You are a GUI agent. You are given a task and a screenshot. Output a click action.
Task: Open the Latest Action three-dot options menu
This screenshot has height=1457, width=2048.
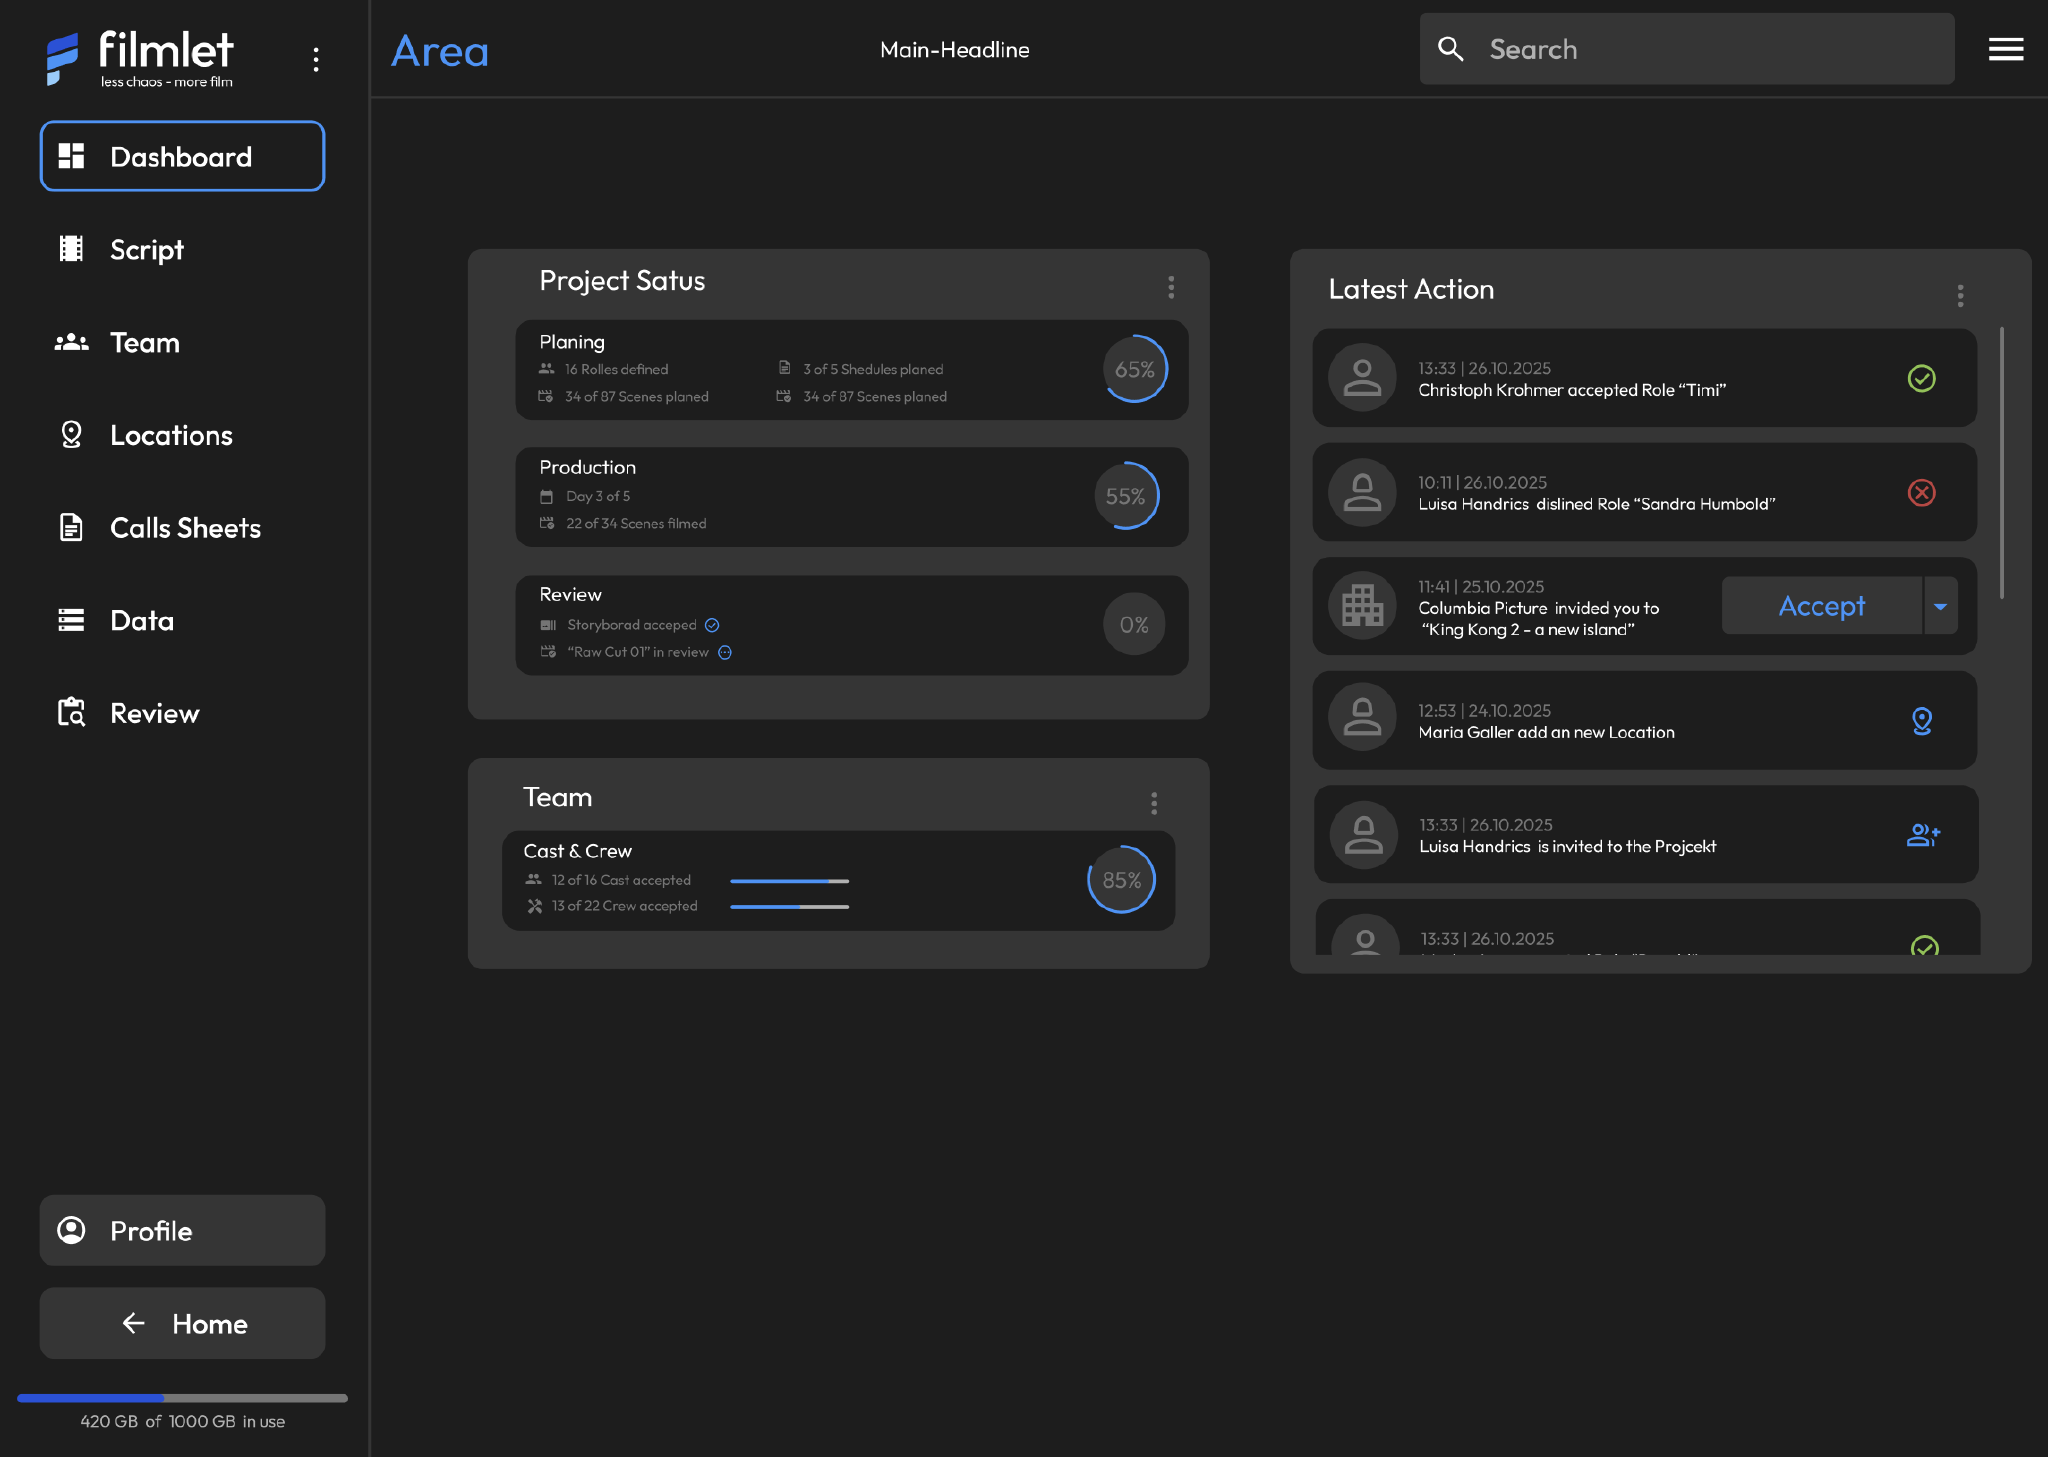pos(1960,295)
